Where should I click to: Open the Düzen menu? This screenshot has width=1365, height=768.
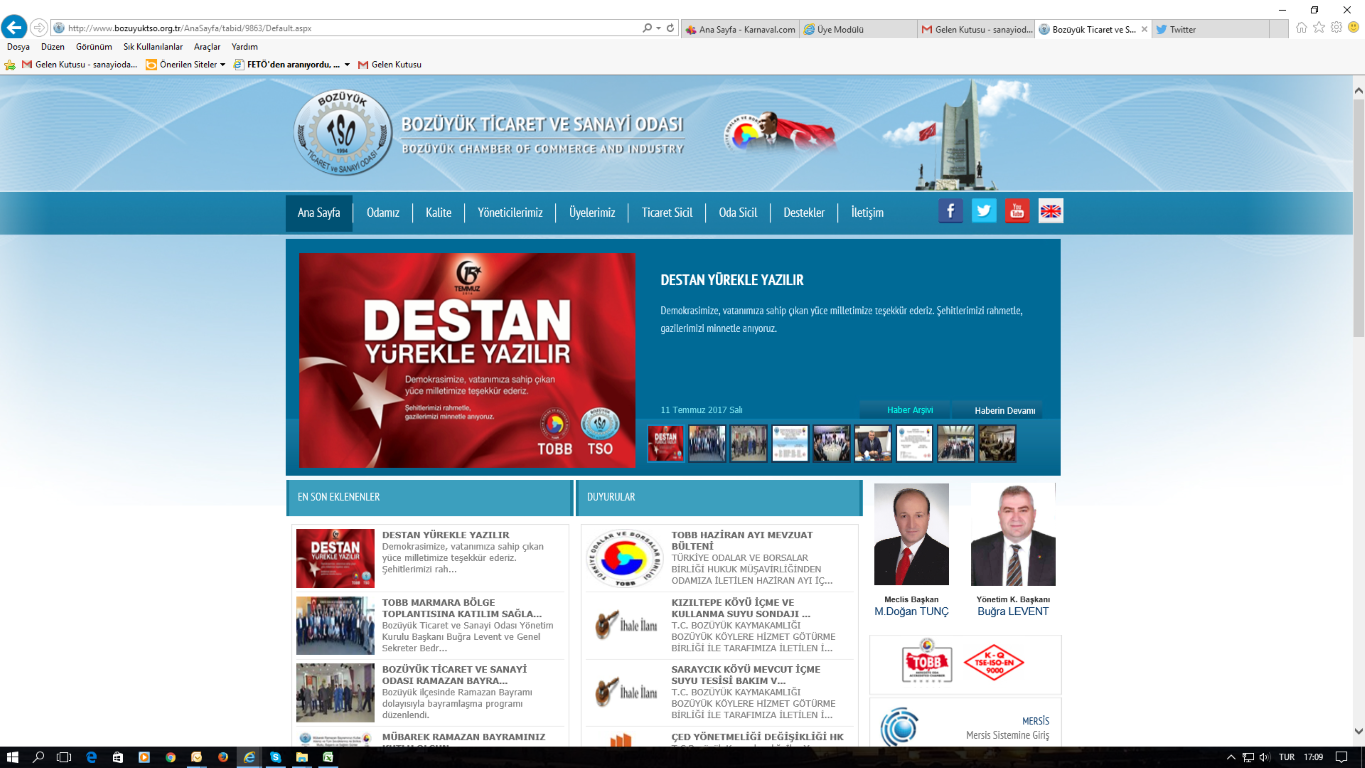point(53,46)
